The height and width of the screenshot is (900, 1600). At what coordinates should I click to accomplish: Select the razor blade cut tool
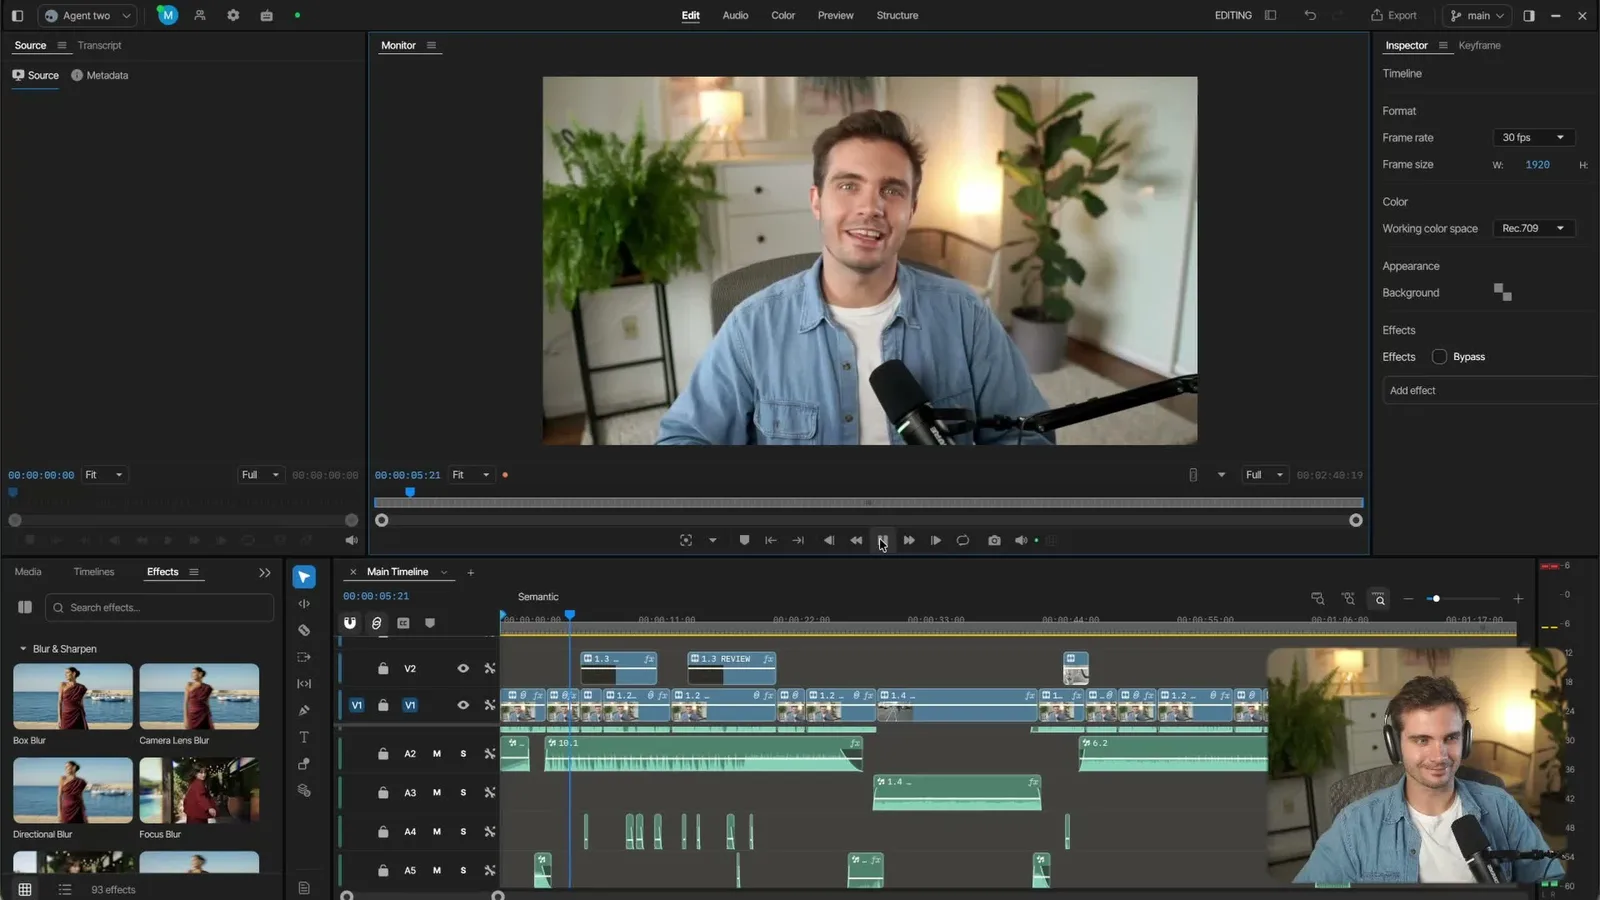click(x=304, y=630)
